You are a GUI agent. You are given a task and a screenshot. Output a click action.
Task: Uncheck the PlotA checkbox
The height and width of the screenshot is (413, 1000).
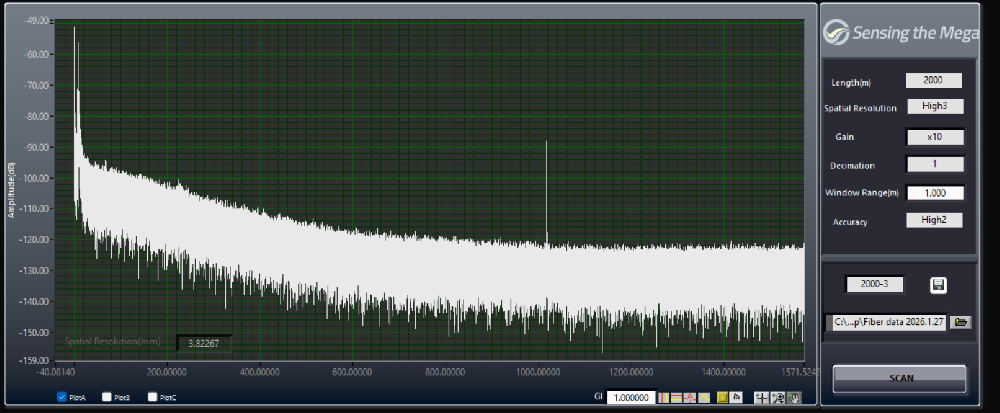[62, 397]
